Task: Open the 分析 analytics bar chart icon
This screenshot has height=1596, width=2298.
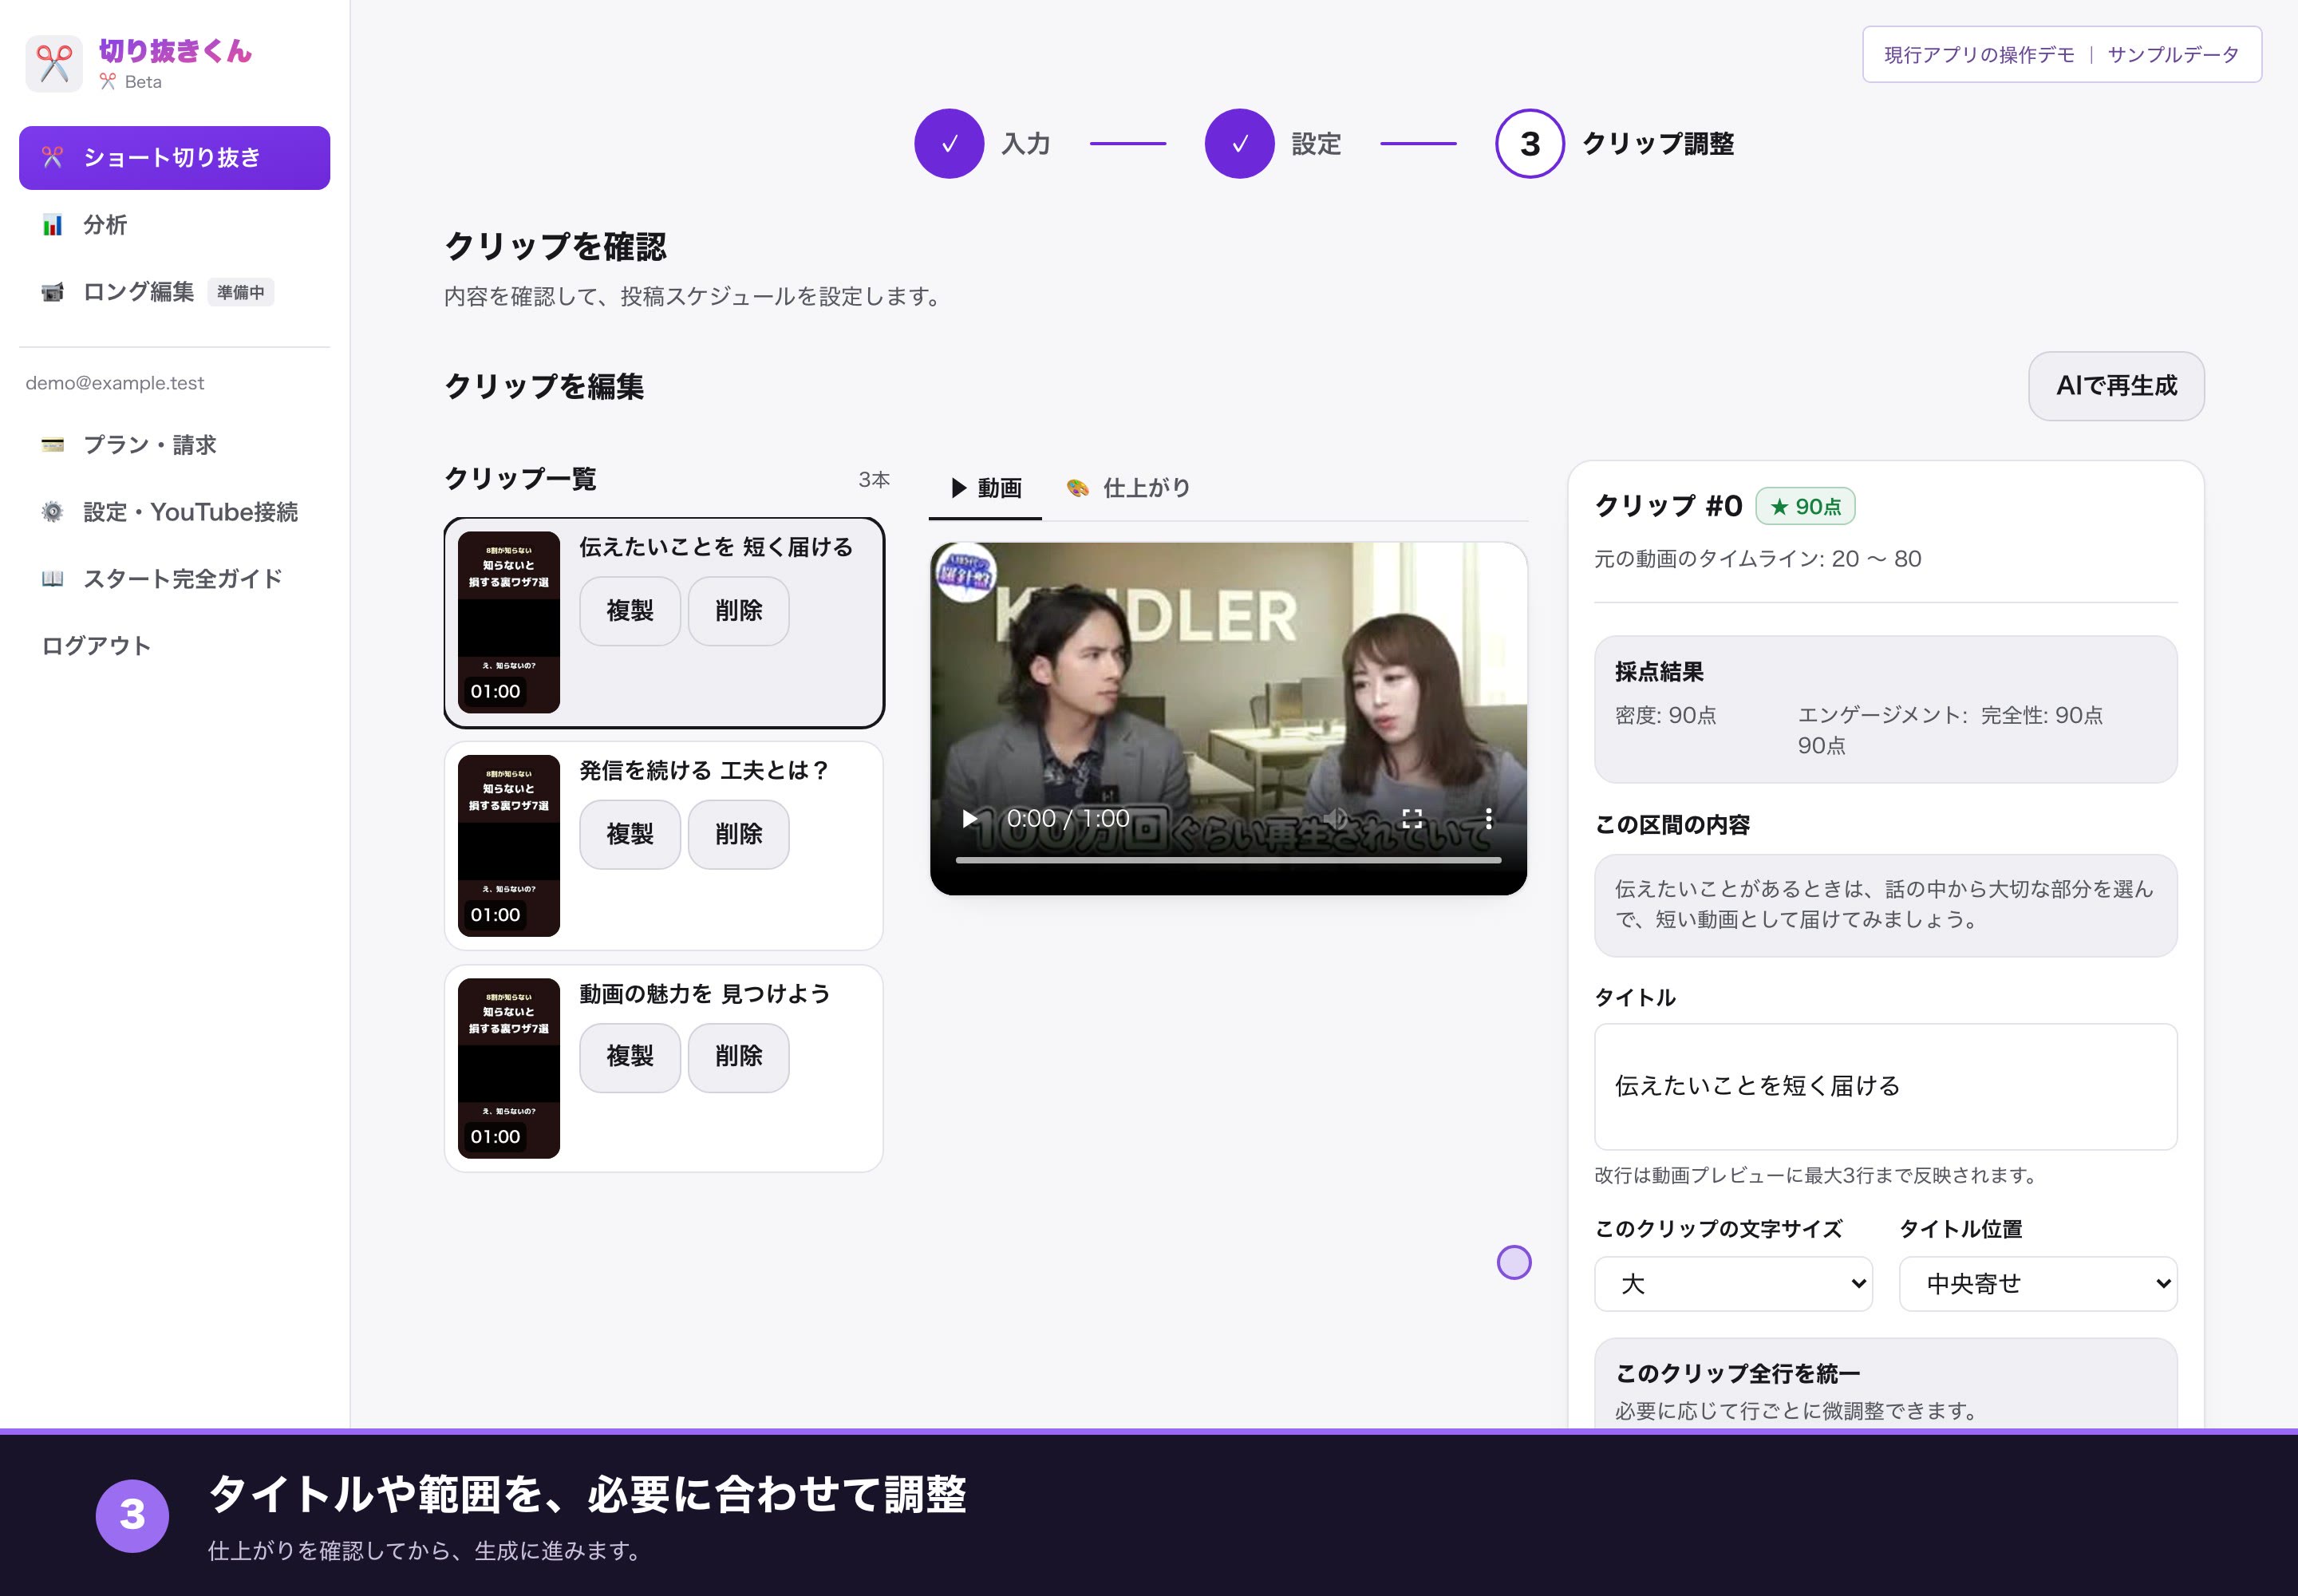Action: 52,225
